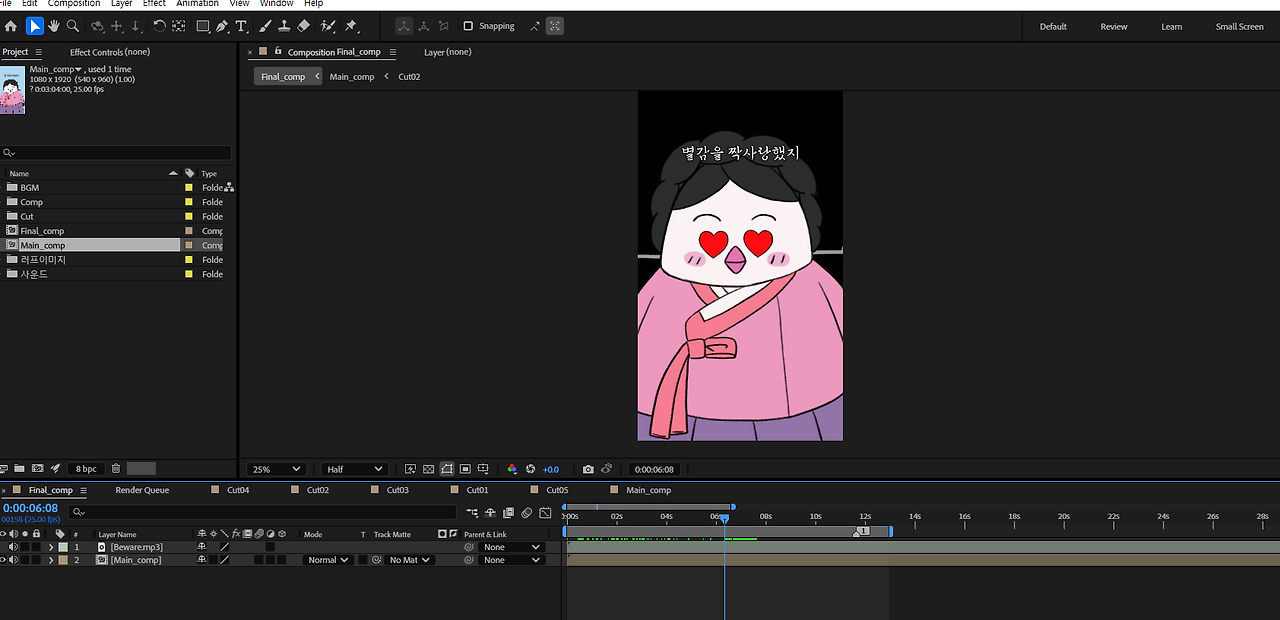Screen dimensions: 1280x620
Task: Select the Puppet Pin tool
Action: click(x=351, y=26)
